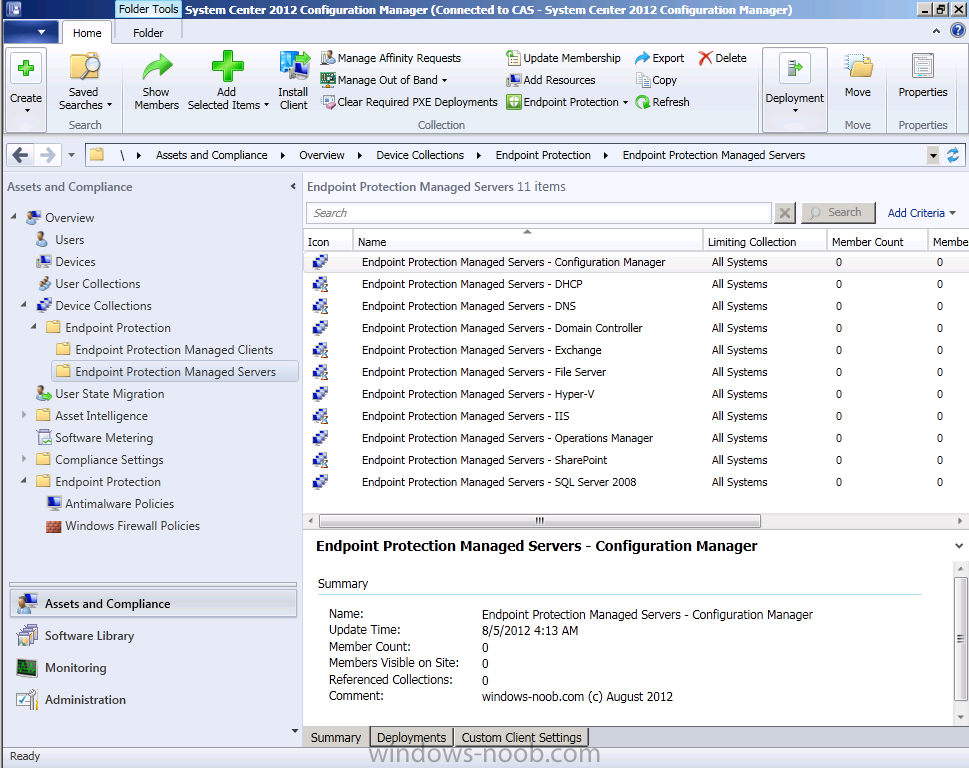Image resolution: width=969 pixels, height=768 pixels.
Task: Select Windows Firewall Policies node
Action: (123, 526)
